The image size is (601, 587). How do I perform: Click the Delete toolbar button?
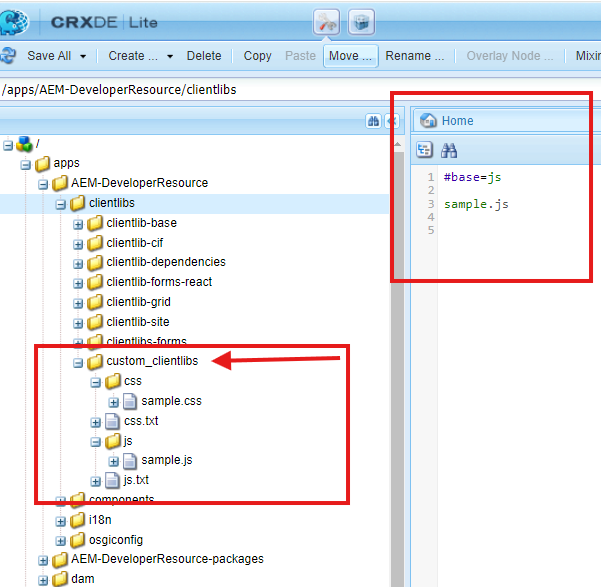(204, 56)
